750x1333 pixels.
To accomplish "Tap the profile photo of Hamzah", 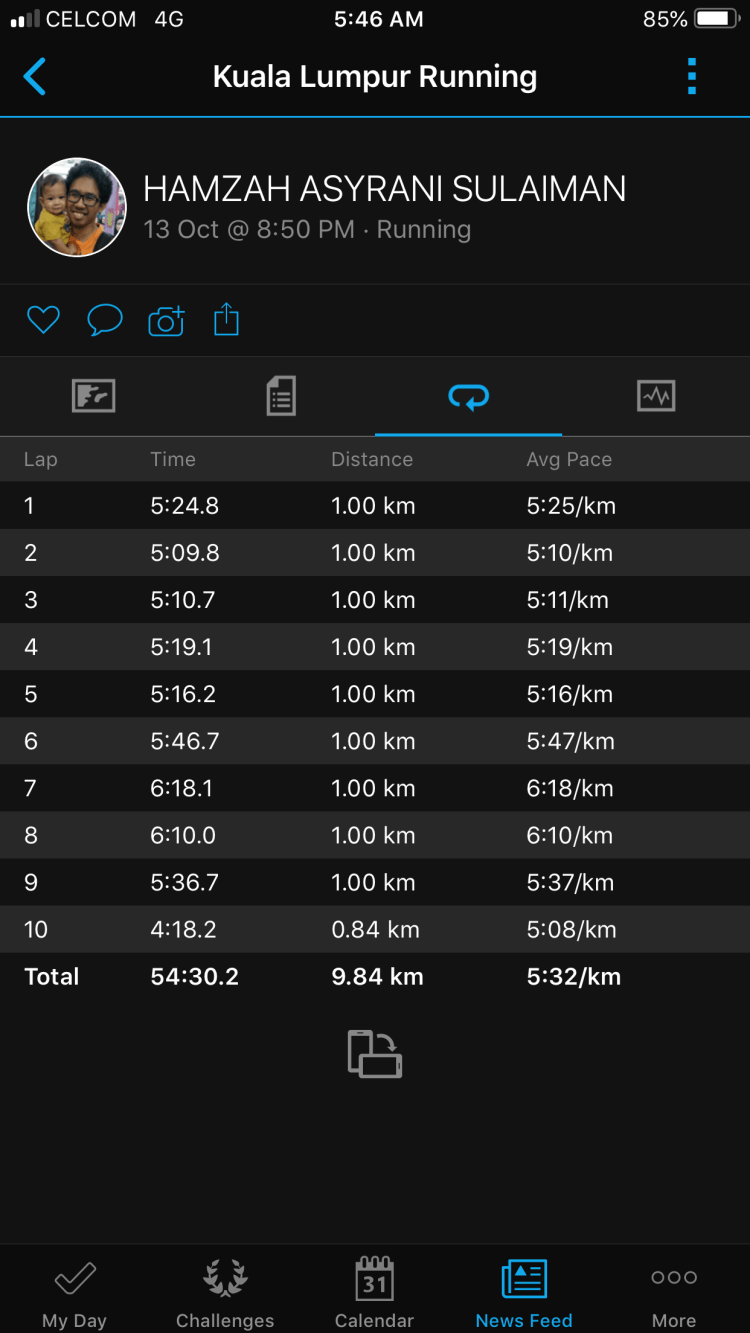I will (77, 208).
